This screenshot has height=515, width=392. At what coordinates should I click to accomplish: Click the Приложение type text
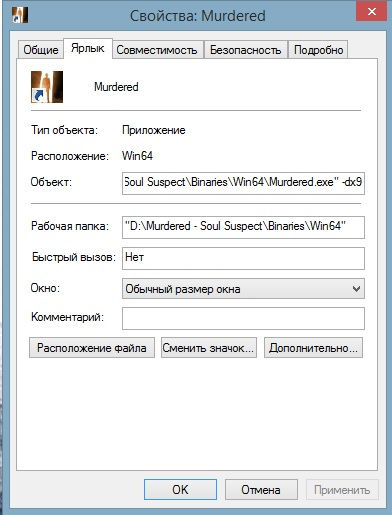click(154, 130)
